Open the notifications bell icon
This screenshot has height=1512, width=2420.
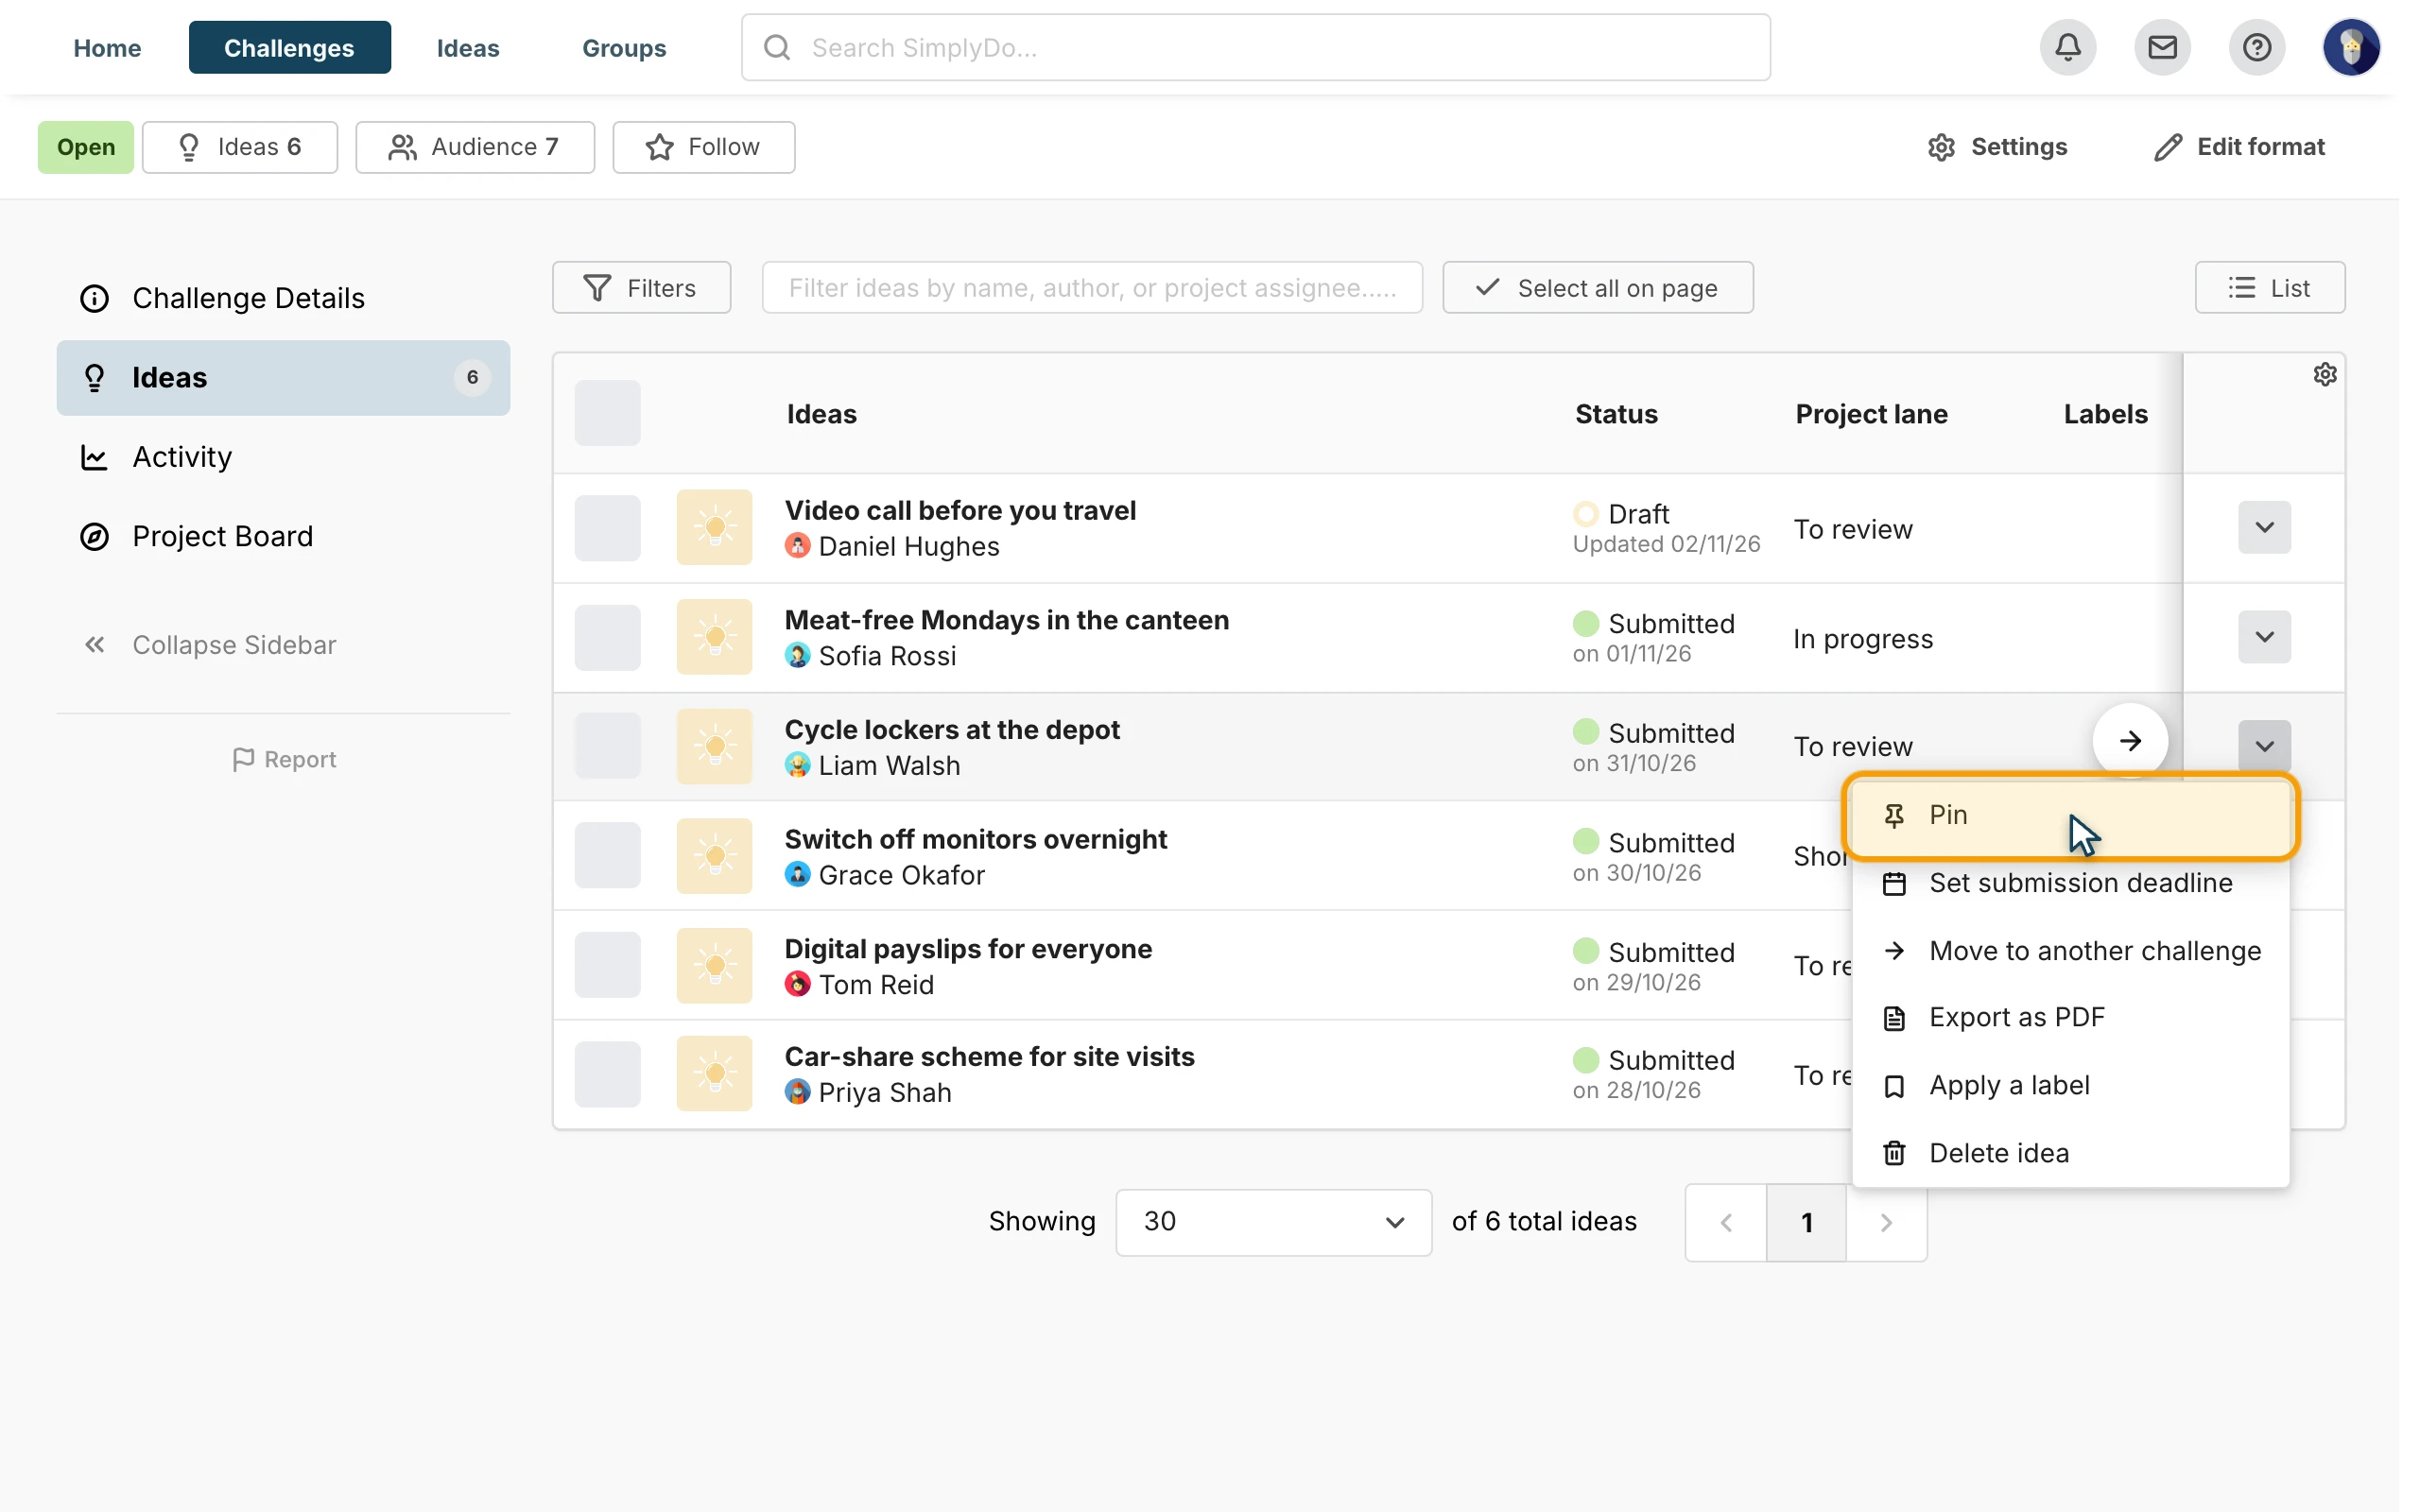coord(2068,47)
